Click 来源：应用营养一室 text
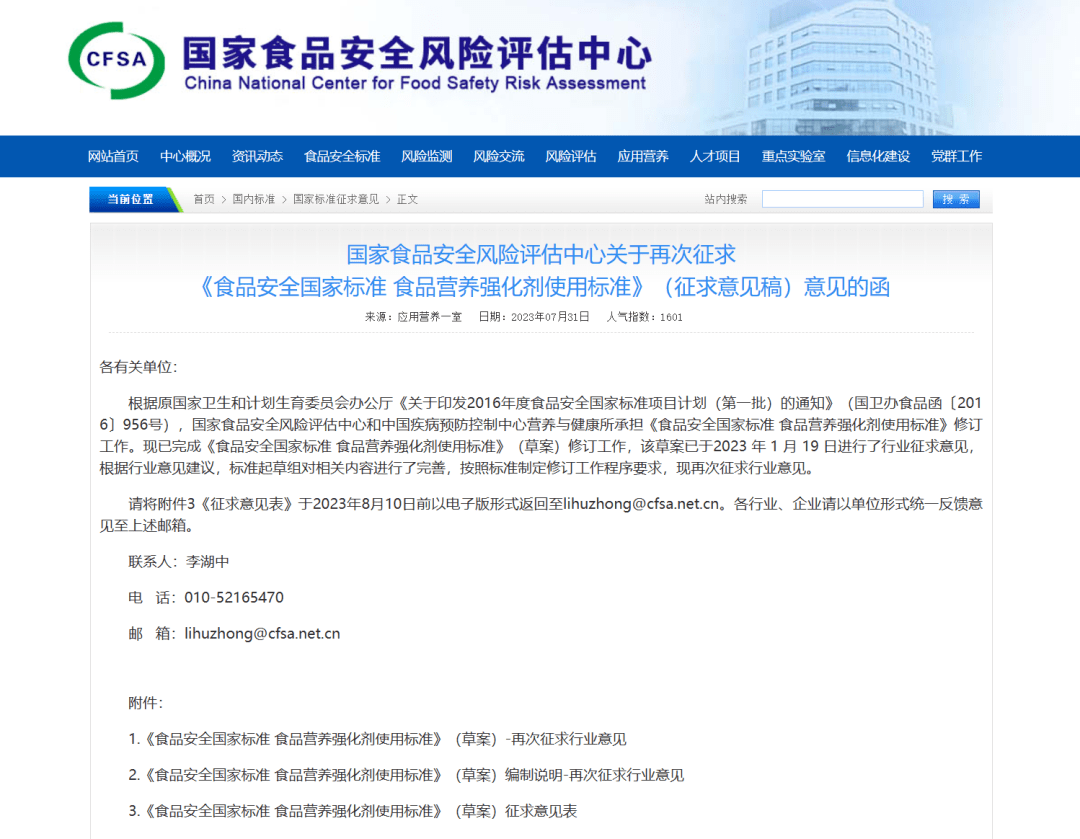This screenshot has height=839, width=1080. (413, 317)
